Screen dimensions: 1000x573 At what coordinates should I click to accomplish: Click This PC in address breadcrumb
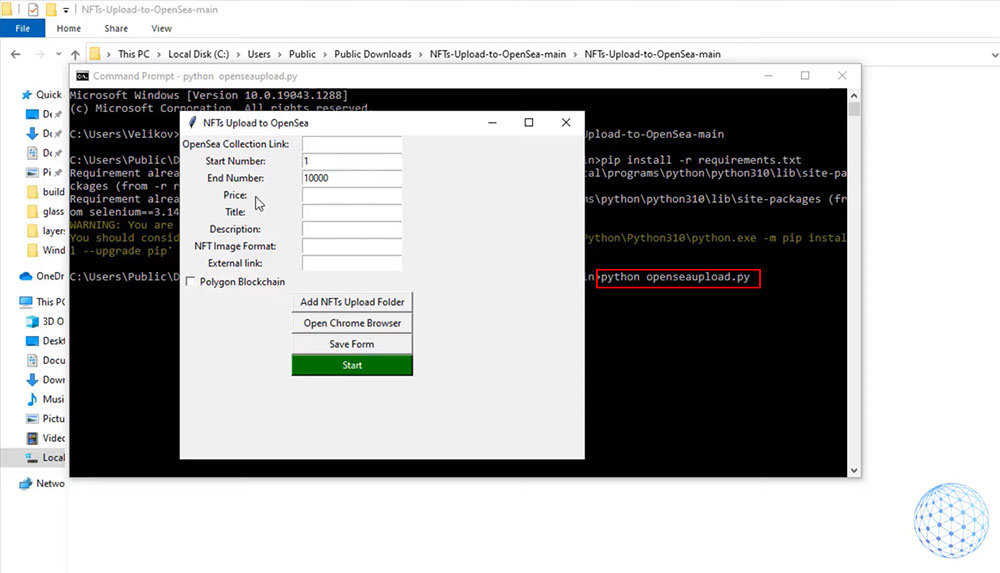pyautogui.click(x=134, y=54)
